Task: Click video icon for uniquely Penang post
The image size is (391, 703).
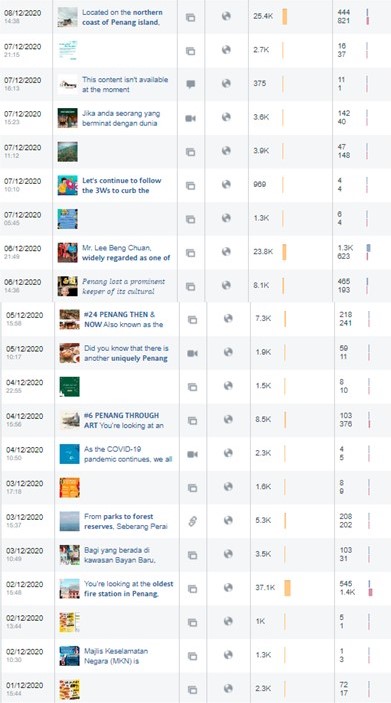Action: click(x=192, y=353)
